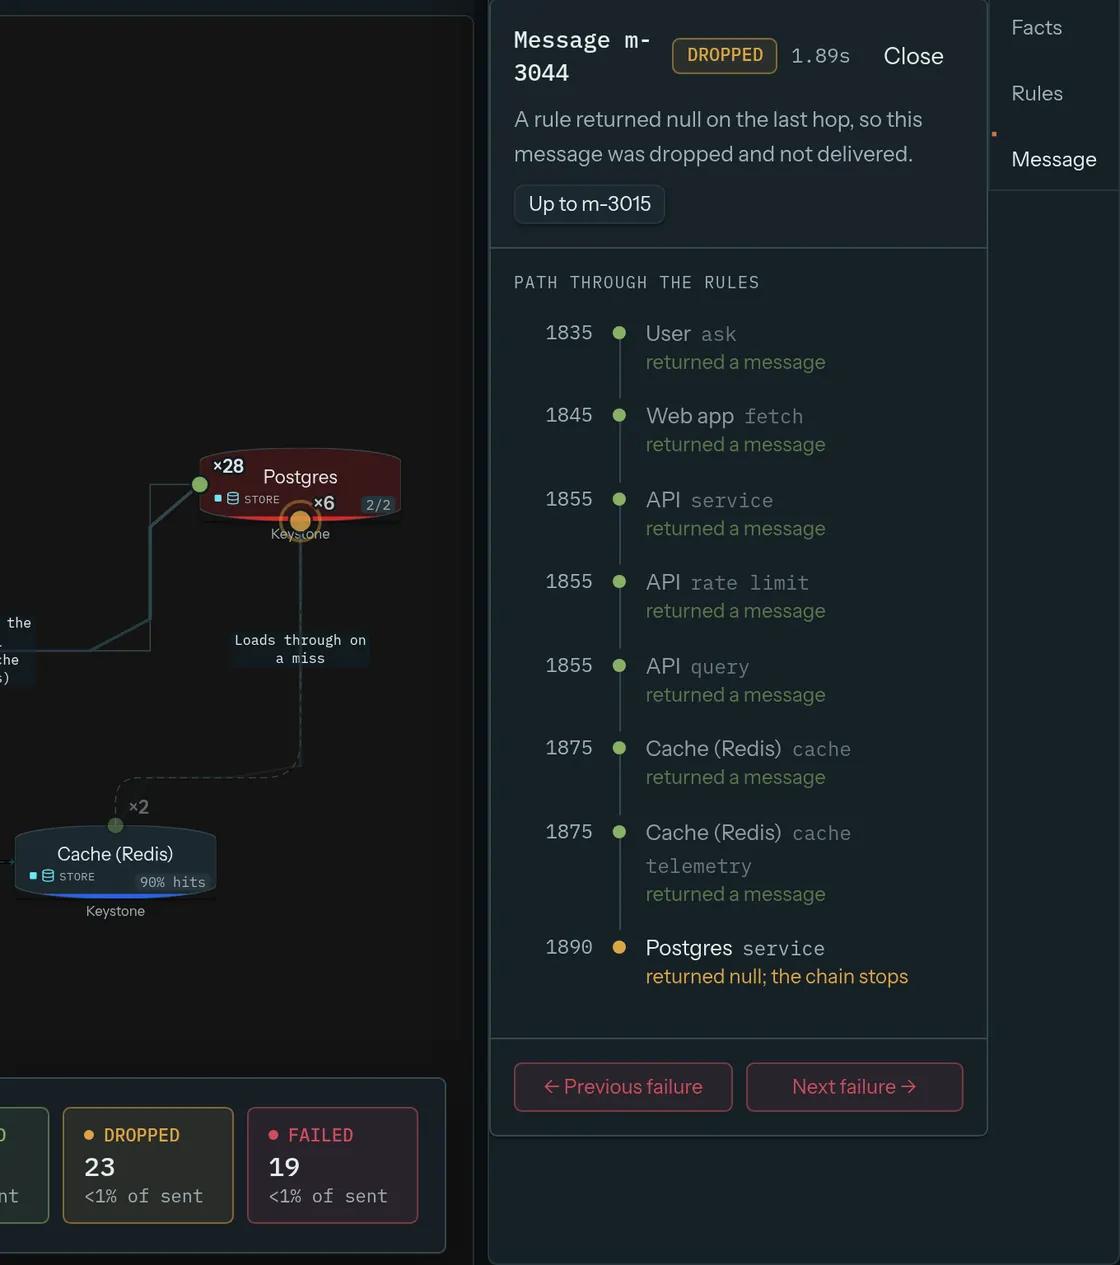Close the message m-3044 panel
Image resolution: width=1120 pixels, height=1265 pixels.
click(913, 56)
